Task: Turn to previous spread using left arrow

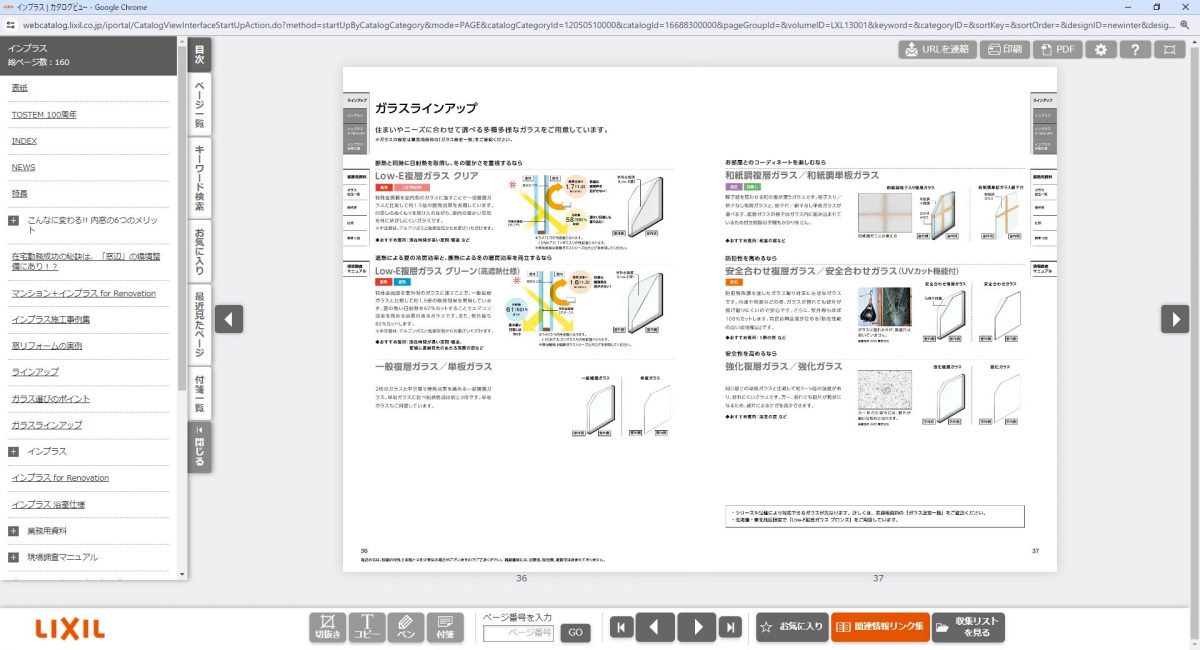Action: 229,319
